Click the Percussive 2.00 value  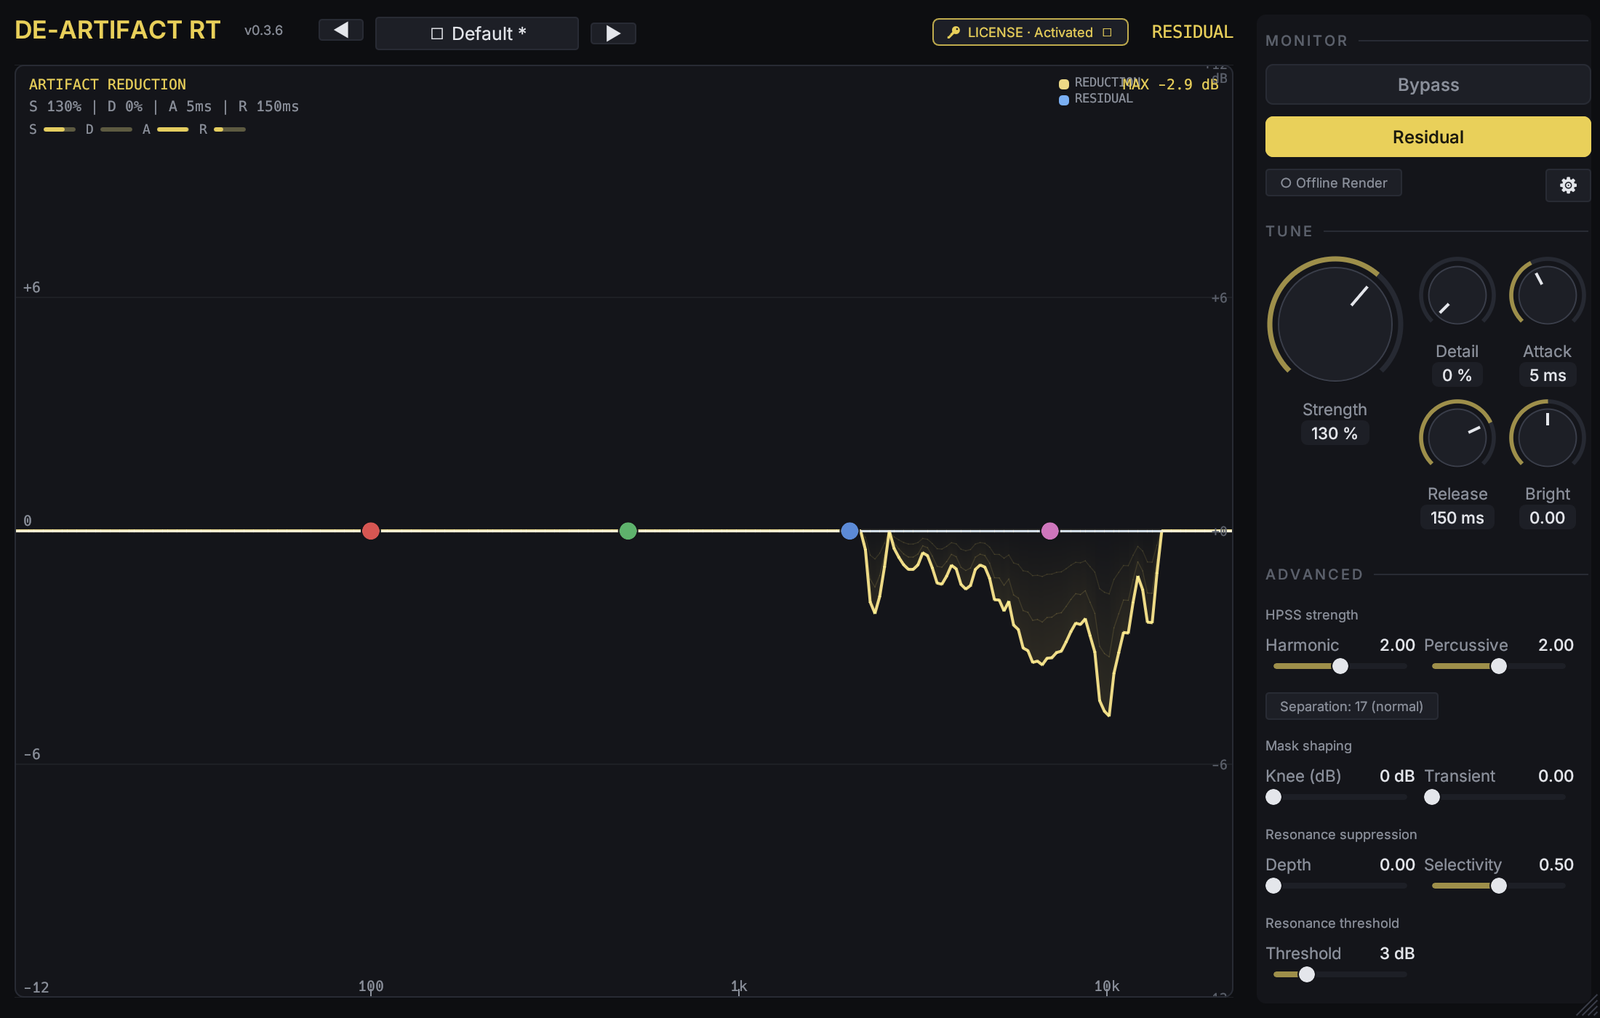click(1556, 645)
